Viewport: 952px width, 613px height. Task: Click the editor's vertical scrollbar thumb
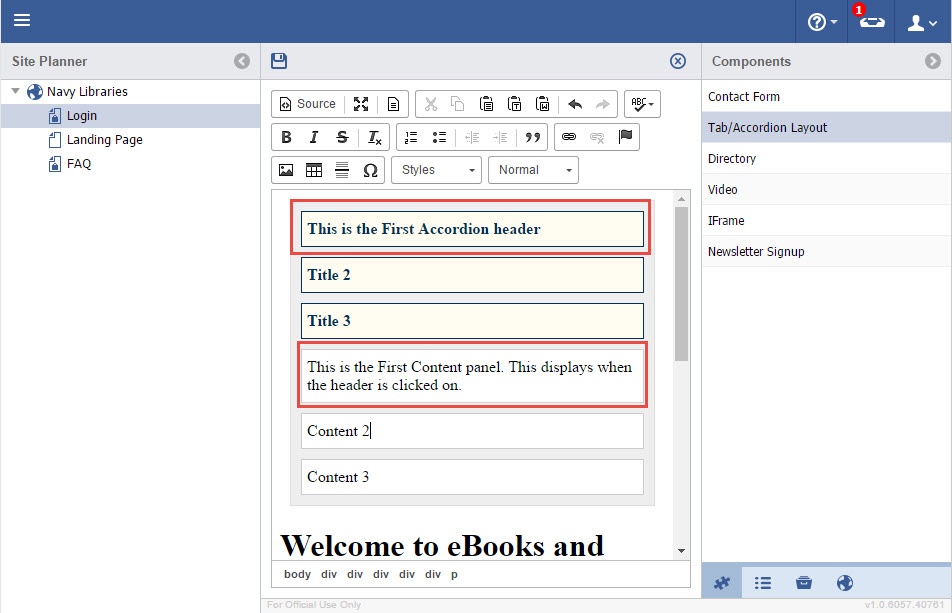(682, 283)
